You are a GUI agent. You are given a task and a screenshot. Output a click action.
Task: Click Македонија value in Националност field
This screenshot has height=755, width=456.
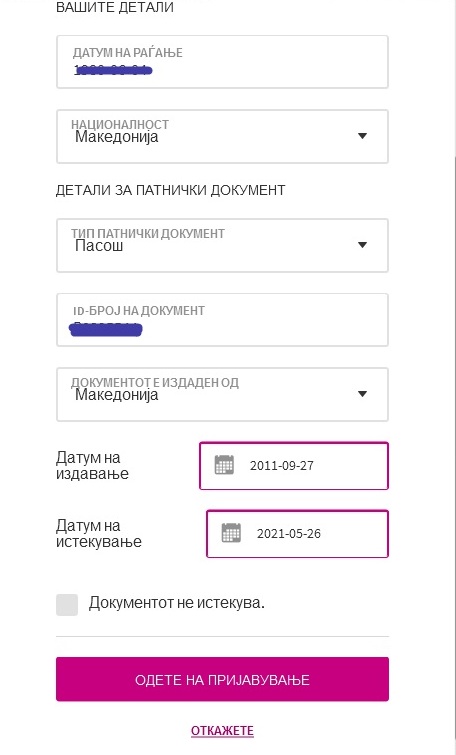(x=117, y=137)
